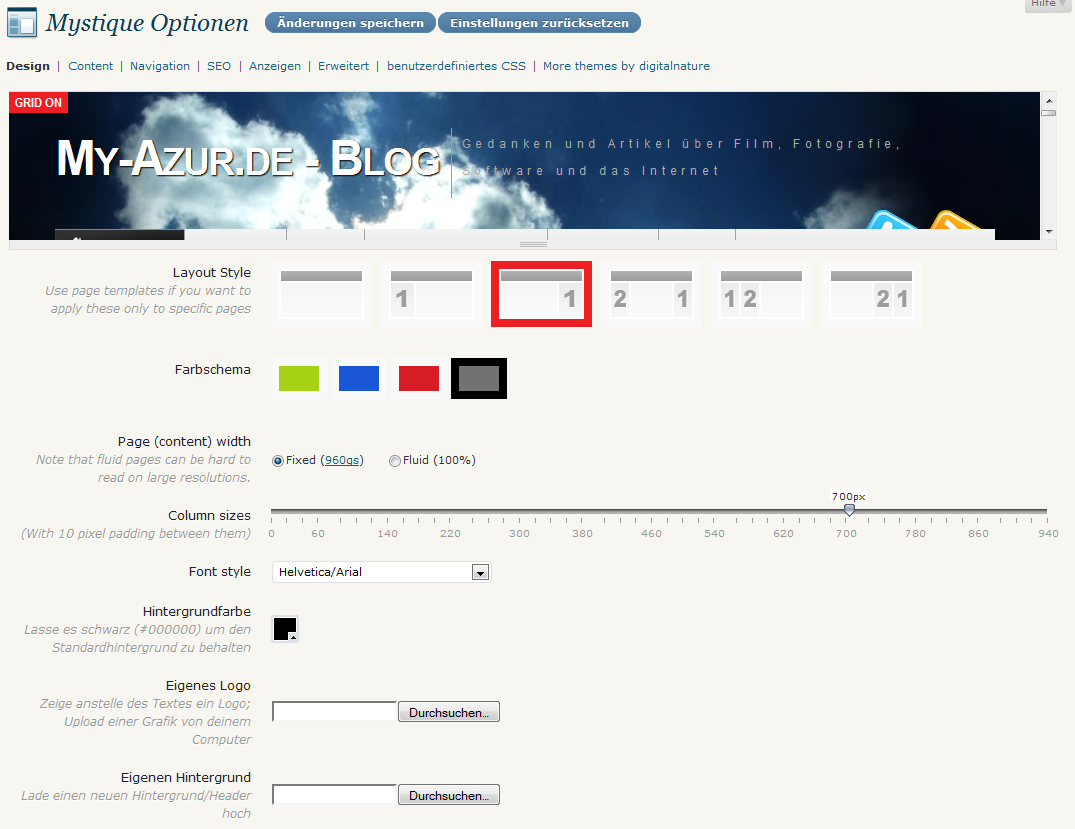
Task: Click Einstellungen zurücksetzen button
Action: click(x=539, y=23)
